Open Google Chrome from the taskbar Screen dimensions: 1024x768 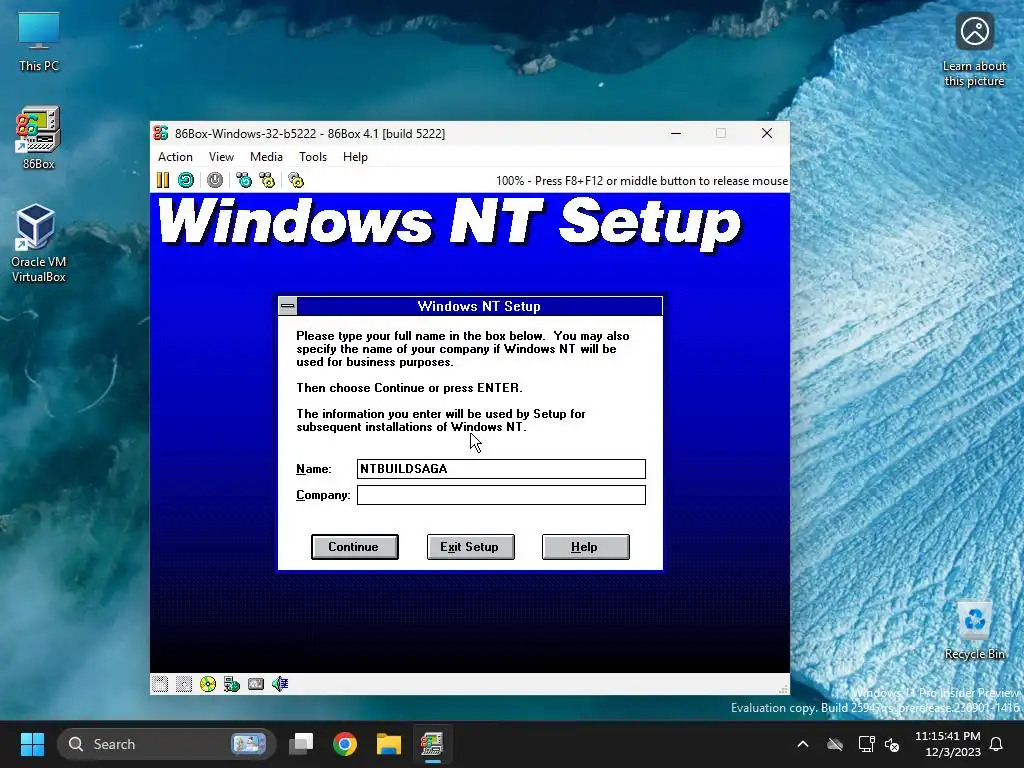point(345,744)
